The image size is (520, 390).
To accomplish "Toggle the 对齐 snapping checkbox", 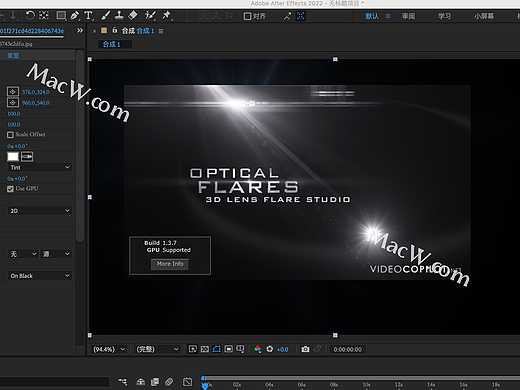I will tap(247, 16).
